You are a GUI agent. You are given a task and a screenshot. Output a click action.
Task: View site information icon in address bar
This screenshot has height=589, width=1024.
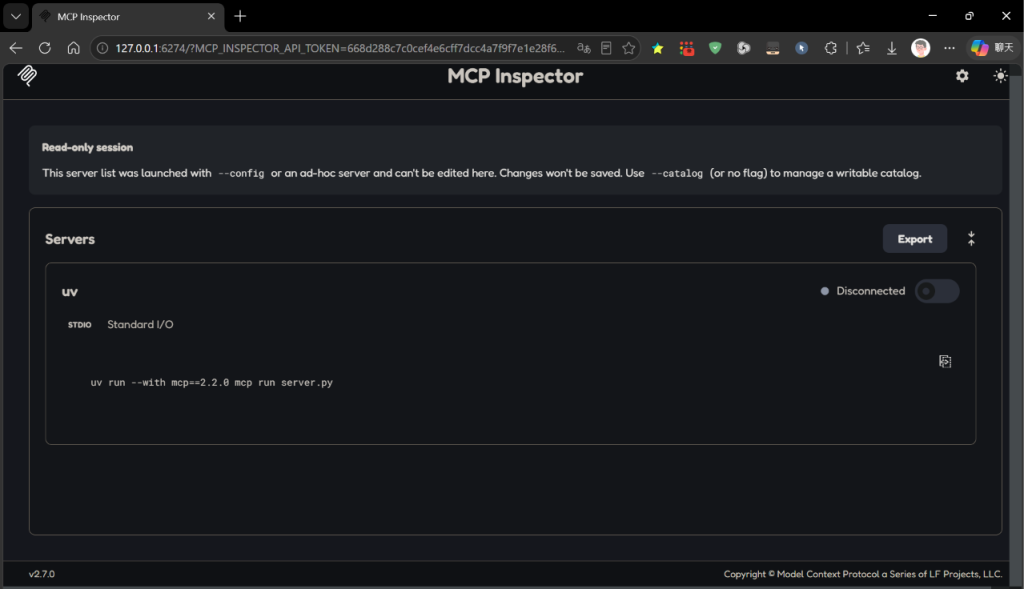(103, 48)
